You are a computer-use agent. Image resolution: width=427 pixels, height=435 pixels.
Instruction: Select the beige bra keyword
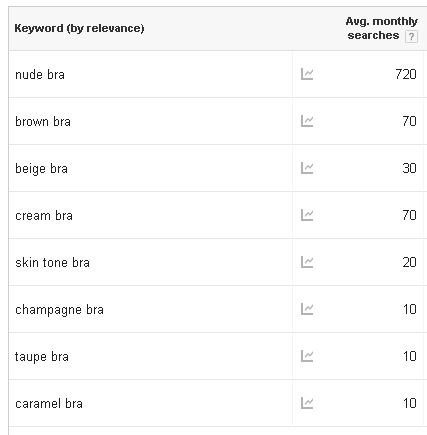pyautogui.click(x=41, y=169)
